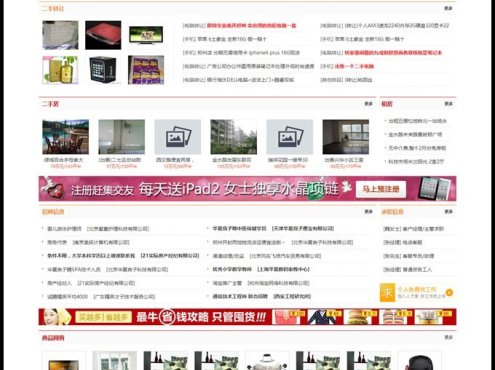Open the 招聘信息 section heading
495x370 pixels.
click(53, 212)
